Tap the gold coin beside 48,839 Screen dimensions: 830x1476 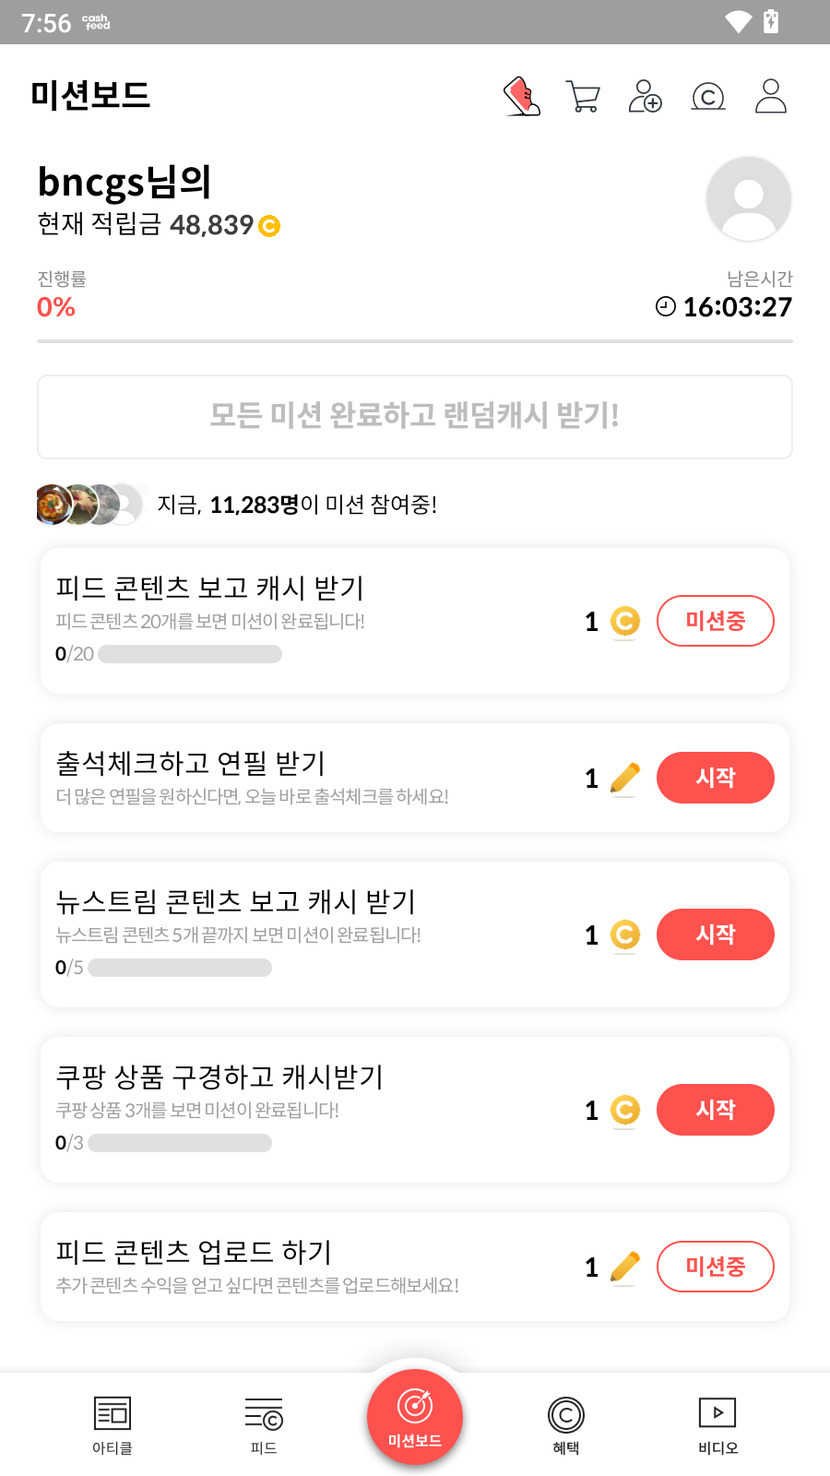coord(269,226)
